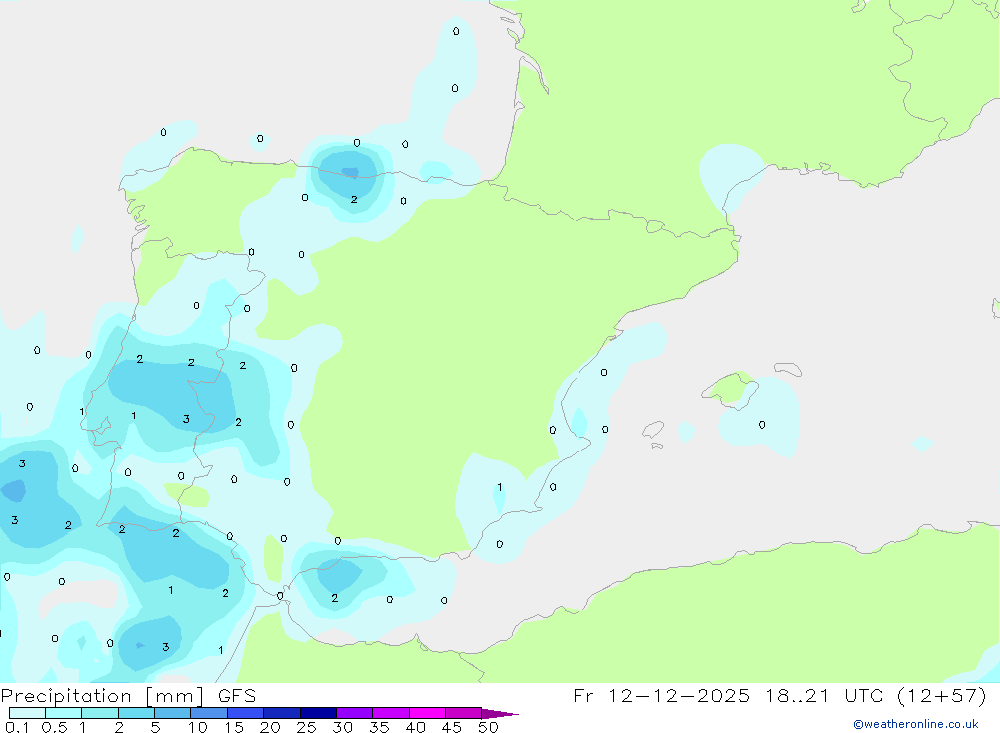Viewport: 1000px width, 733px height.
Task: Click the legend scale label "15"
Action: pyautogui.click(x=234, y=727)
